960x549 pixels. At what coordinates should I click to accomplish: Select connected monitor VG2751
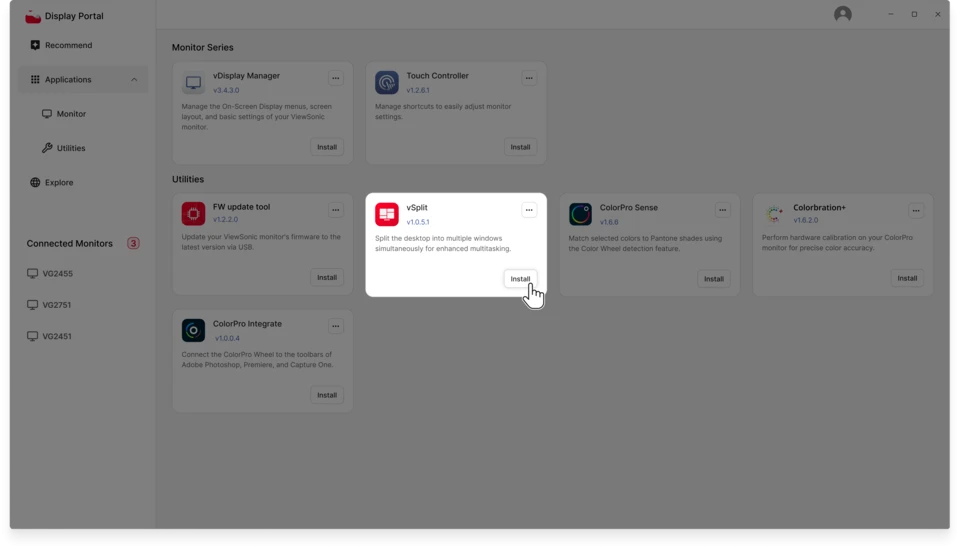(57, 305)
